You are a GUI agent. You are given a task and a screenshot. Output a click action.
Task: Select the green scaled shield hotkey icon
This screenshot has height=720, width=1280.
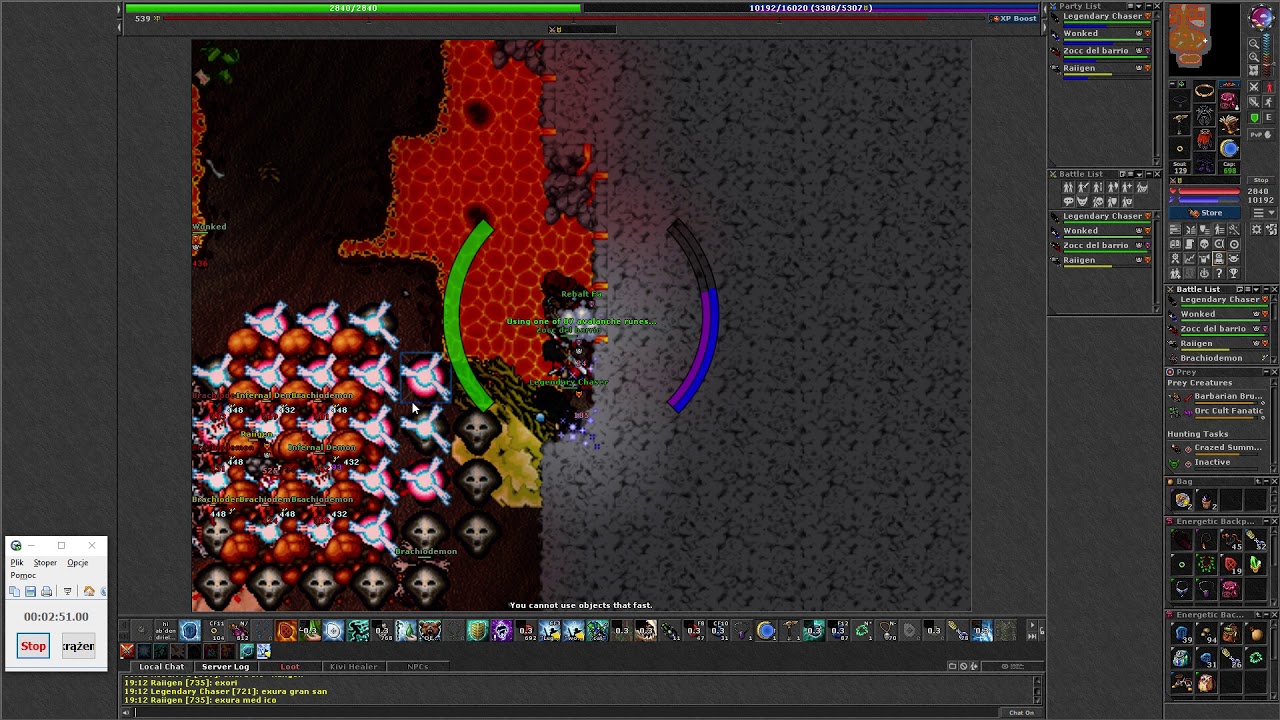pos(478,630)
